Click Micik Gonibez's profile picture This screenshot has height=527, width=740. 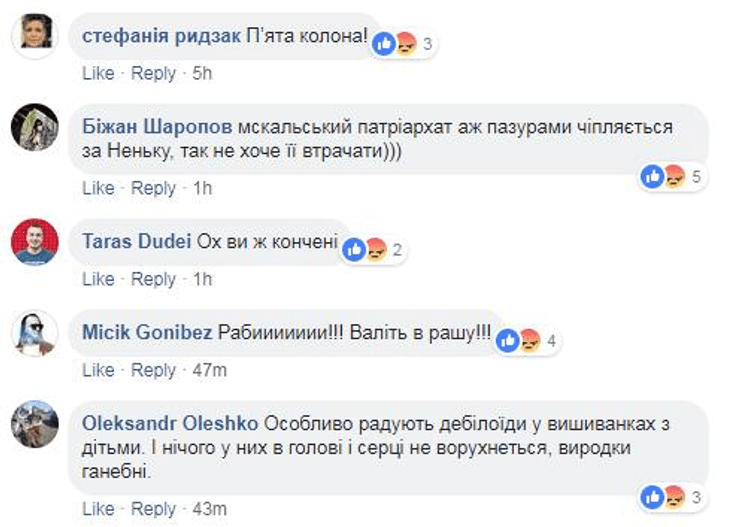tap(34, 332)
